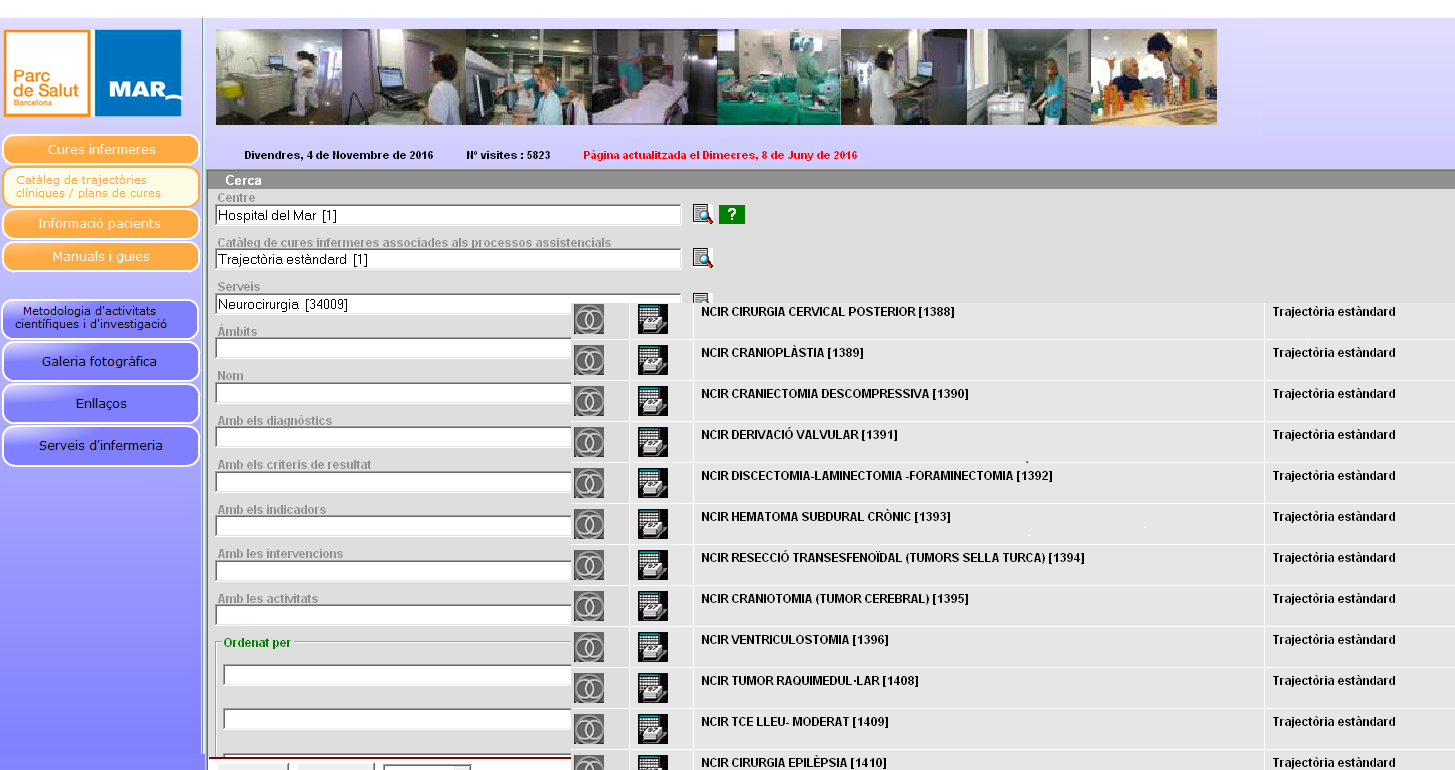Open schedule grid icon for NCIR VENTRICULOSTOMIA
The image size is (1455, 770).
653,647
